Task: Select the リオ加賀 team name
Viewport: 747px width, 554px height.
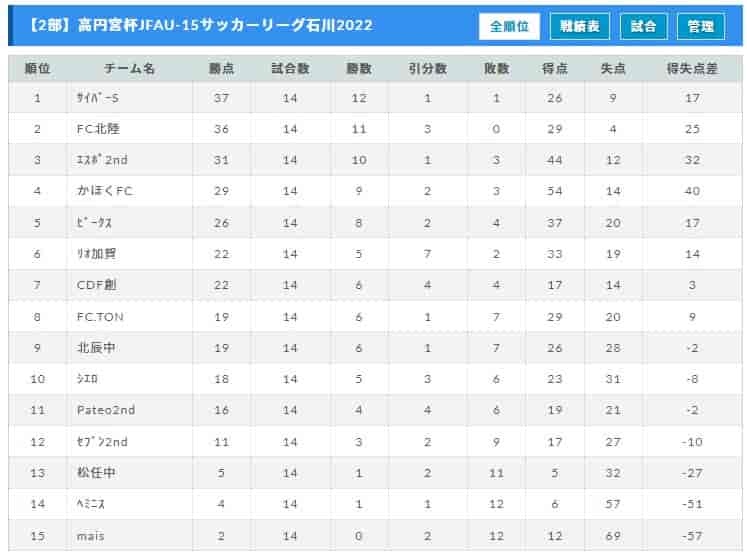Action: point(96,253)
